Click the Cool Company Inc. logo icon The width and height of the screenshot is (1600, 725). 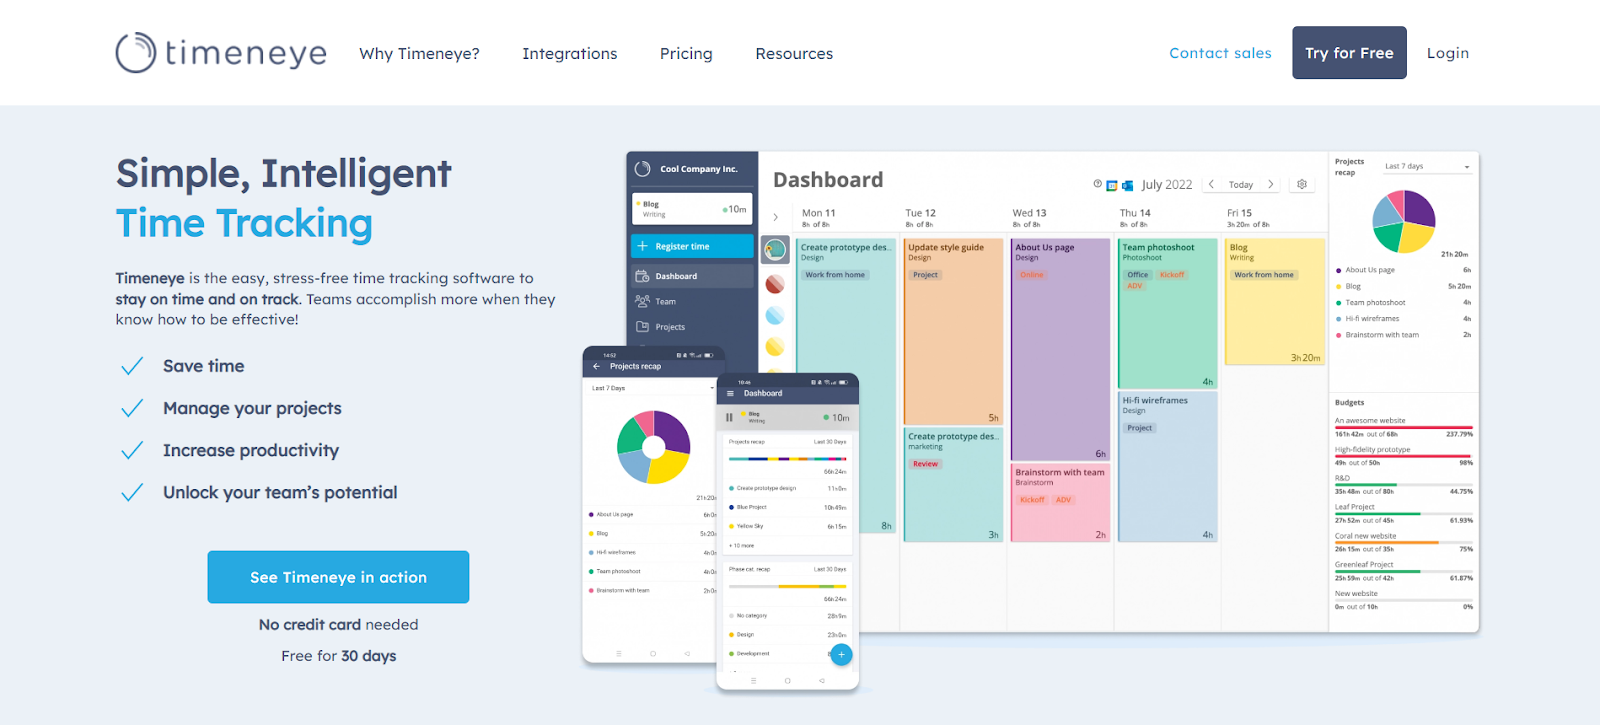(x=643, y=169)
